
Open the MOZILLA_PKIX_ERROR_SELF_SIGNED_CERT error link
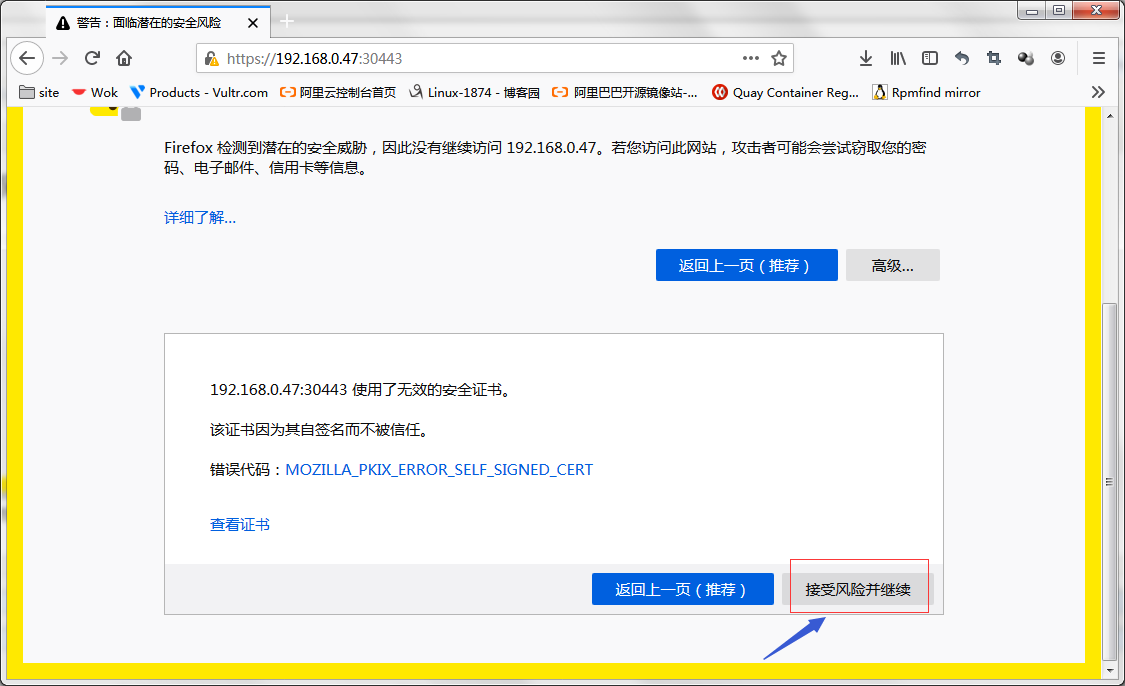pyautogui.click(x=439, y=470)
